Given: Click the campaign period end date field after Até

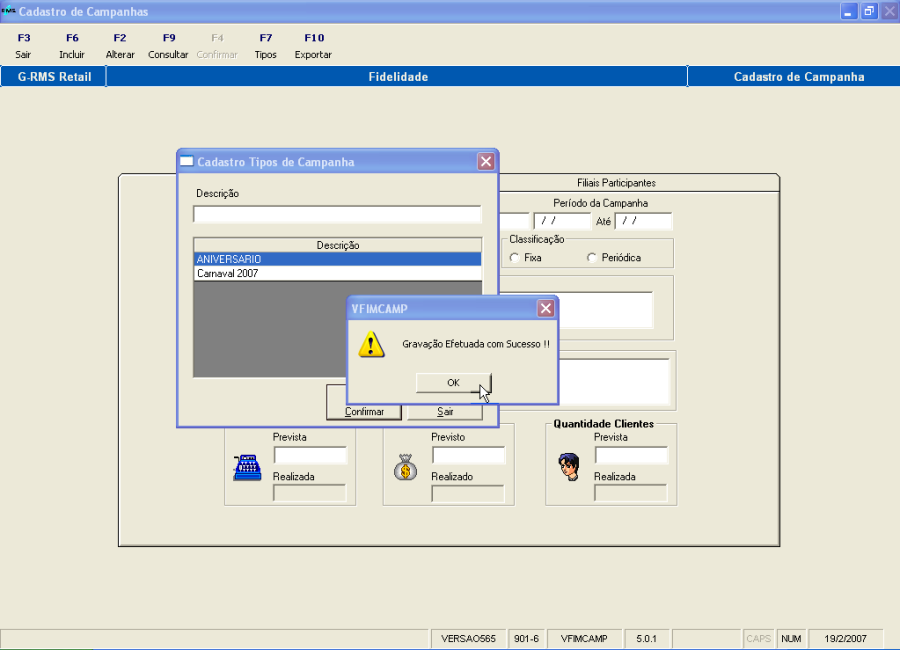Looking at the screenshot, I should tap(643, 221).
